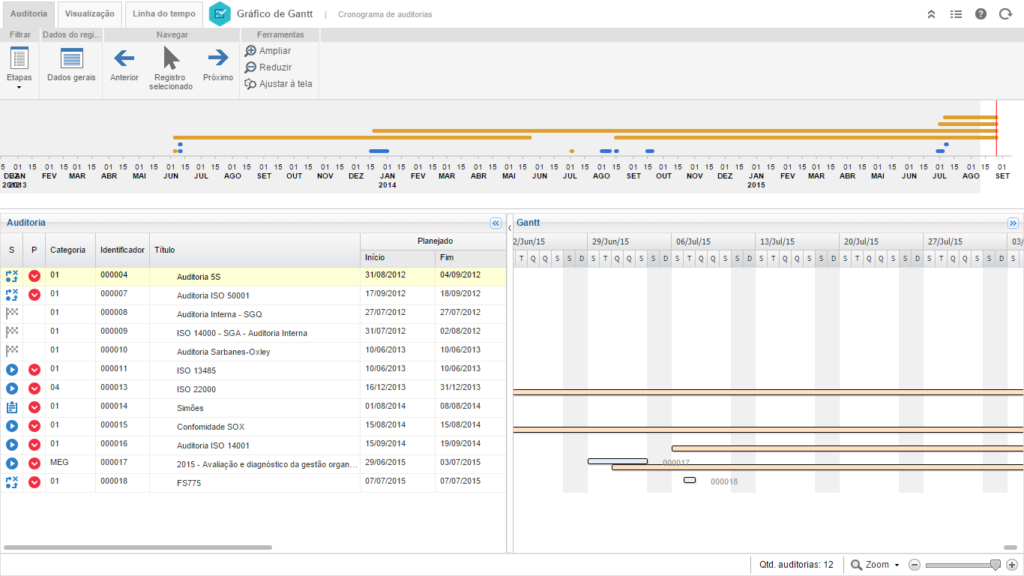Click the play status icon for ISO 13485
This screenshot has width=1024, height=576.
point(12,370)
